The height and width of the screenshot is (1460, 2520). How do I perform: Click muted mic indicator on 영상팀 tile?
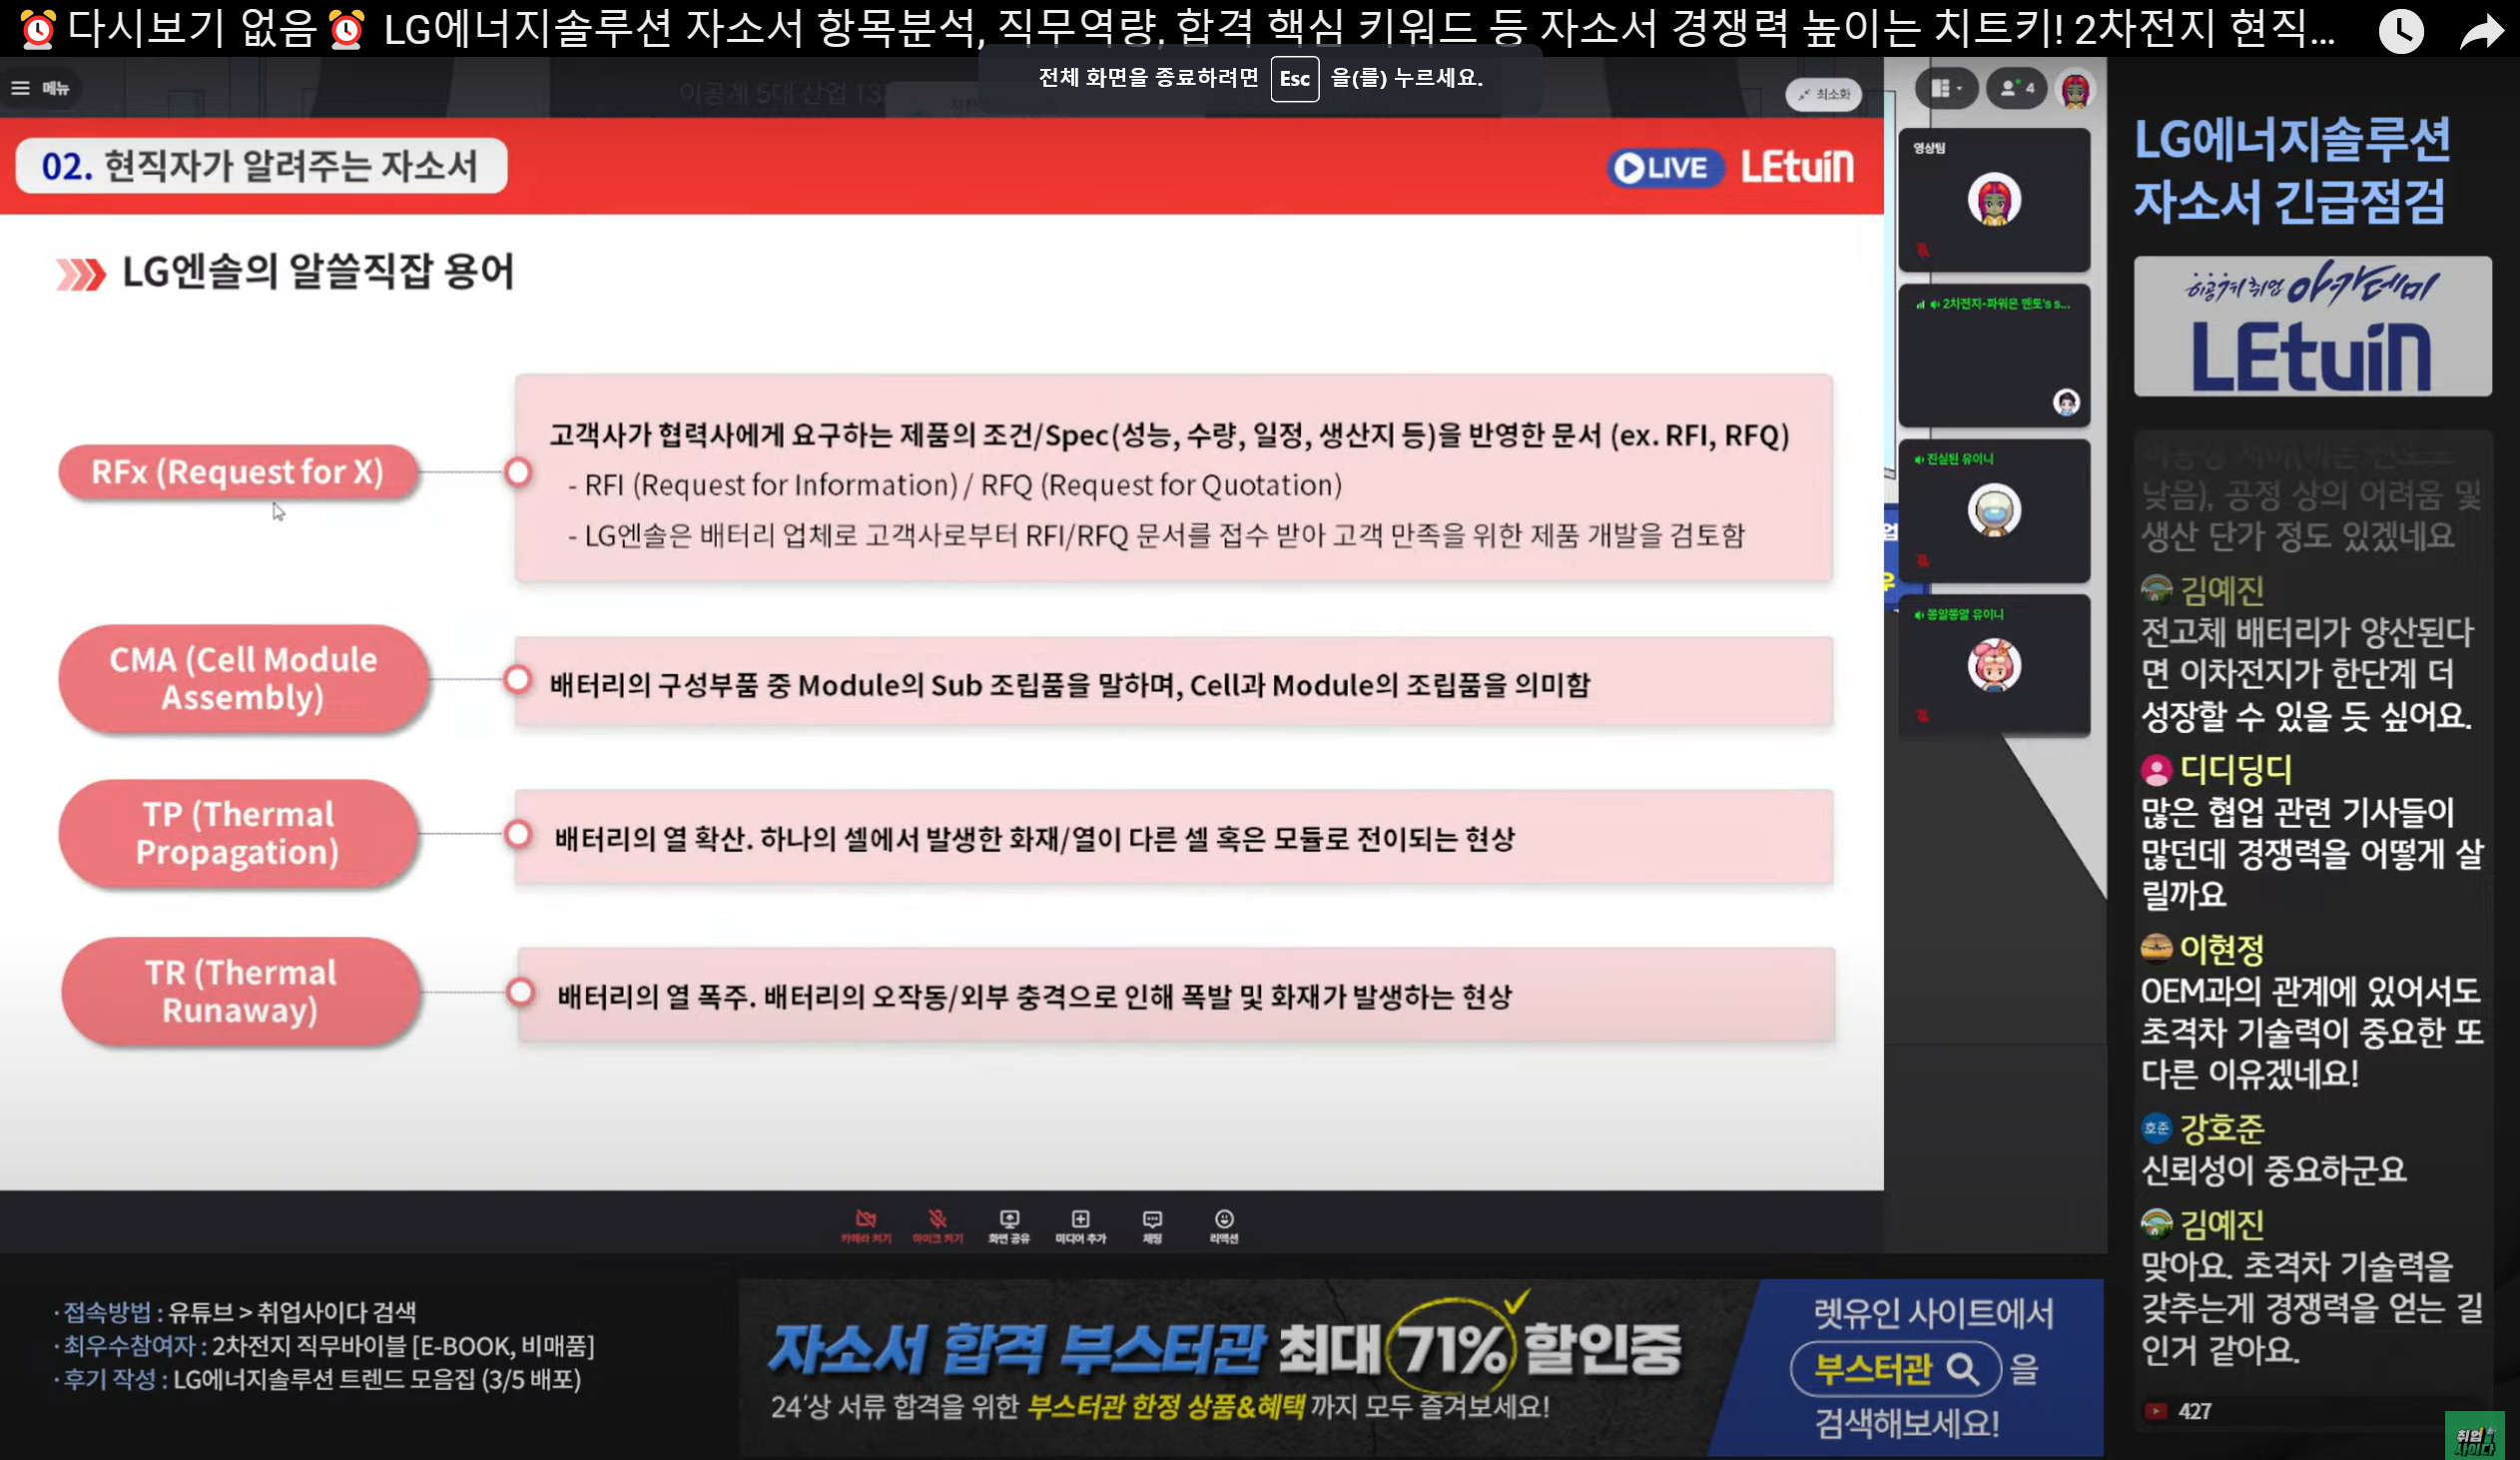click(1922, 249)
